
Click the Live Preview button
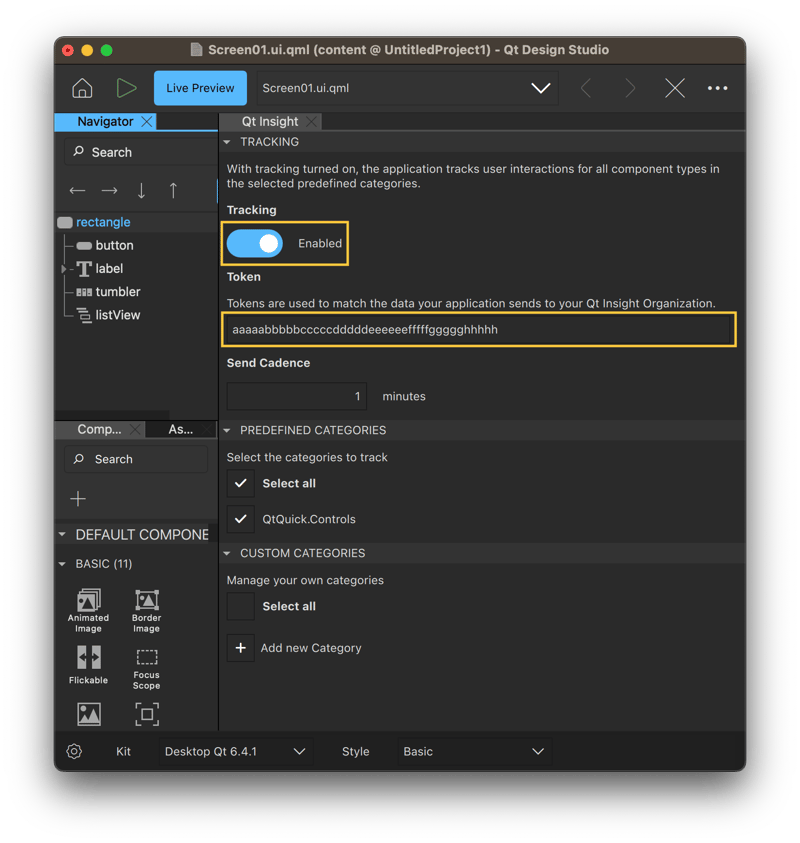point(200,88)
